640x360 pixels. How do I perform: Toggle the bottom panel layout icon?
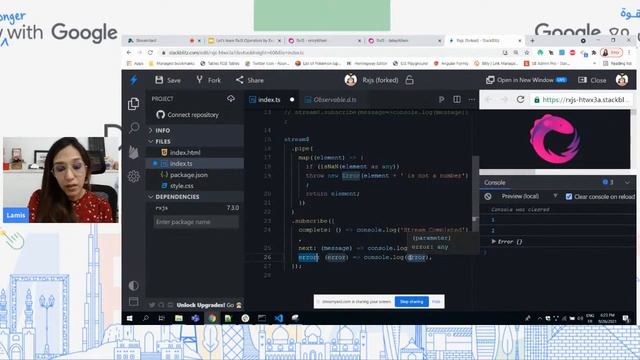[x=133, y=302]
